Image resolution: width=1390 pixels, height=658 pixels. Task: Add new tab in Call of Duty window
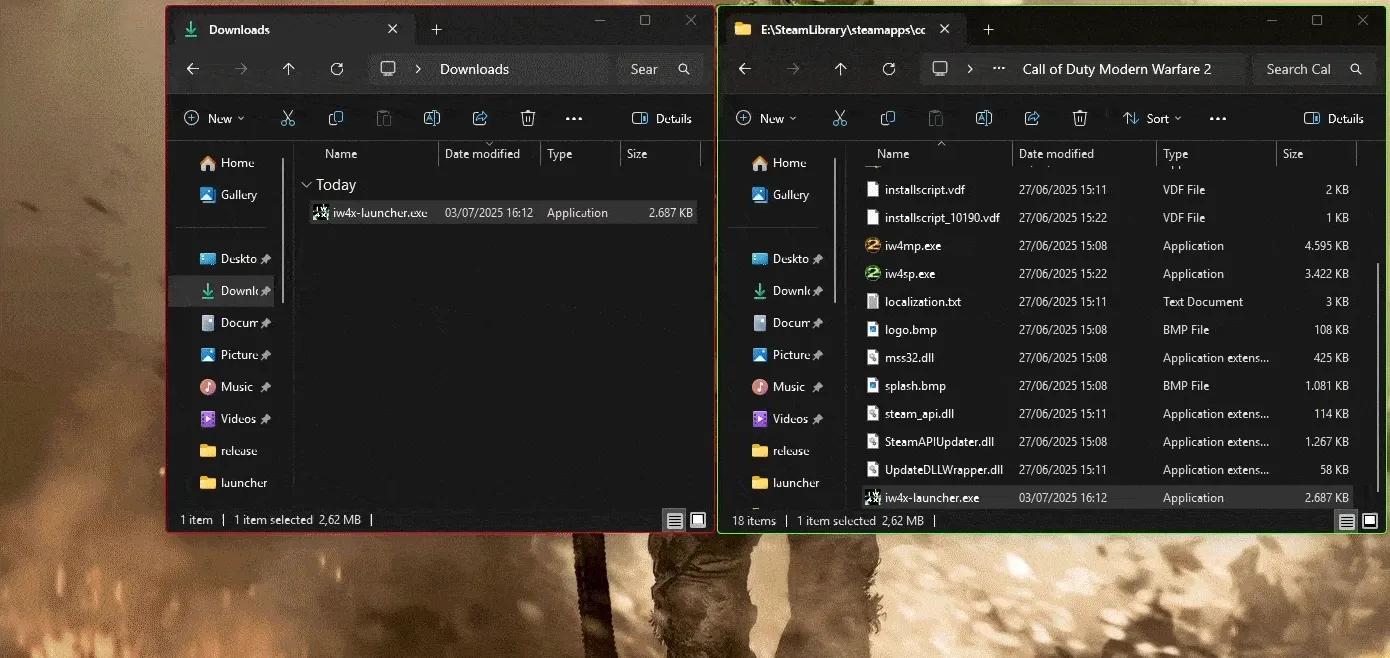[988, 30]
